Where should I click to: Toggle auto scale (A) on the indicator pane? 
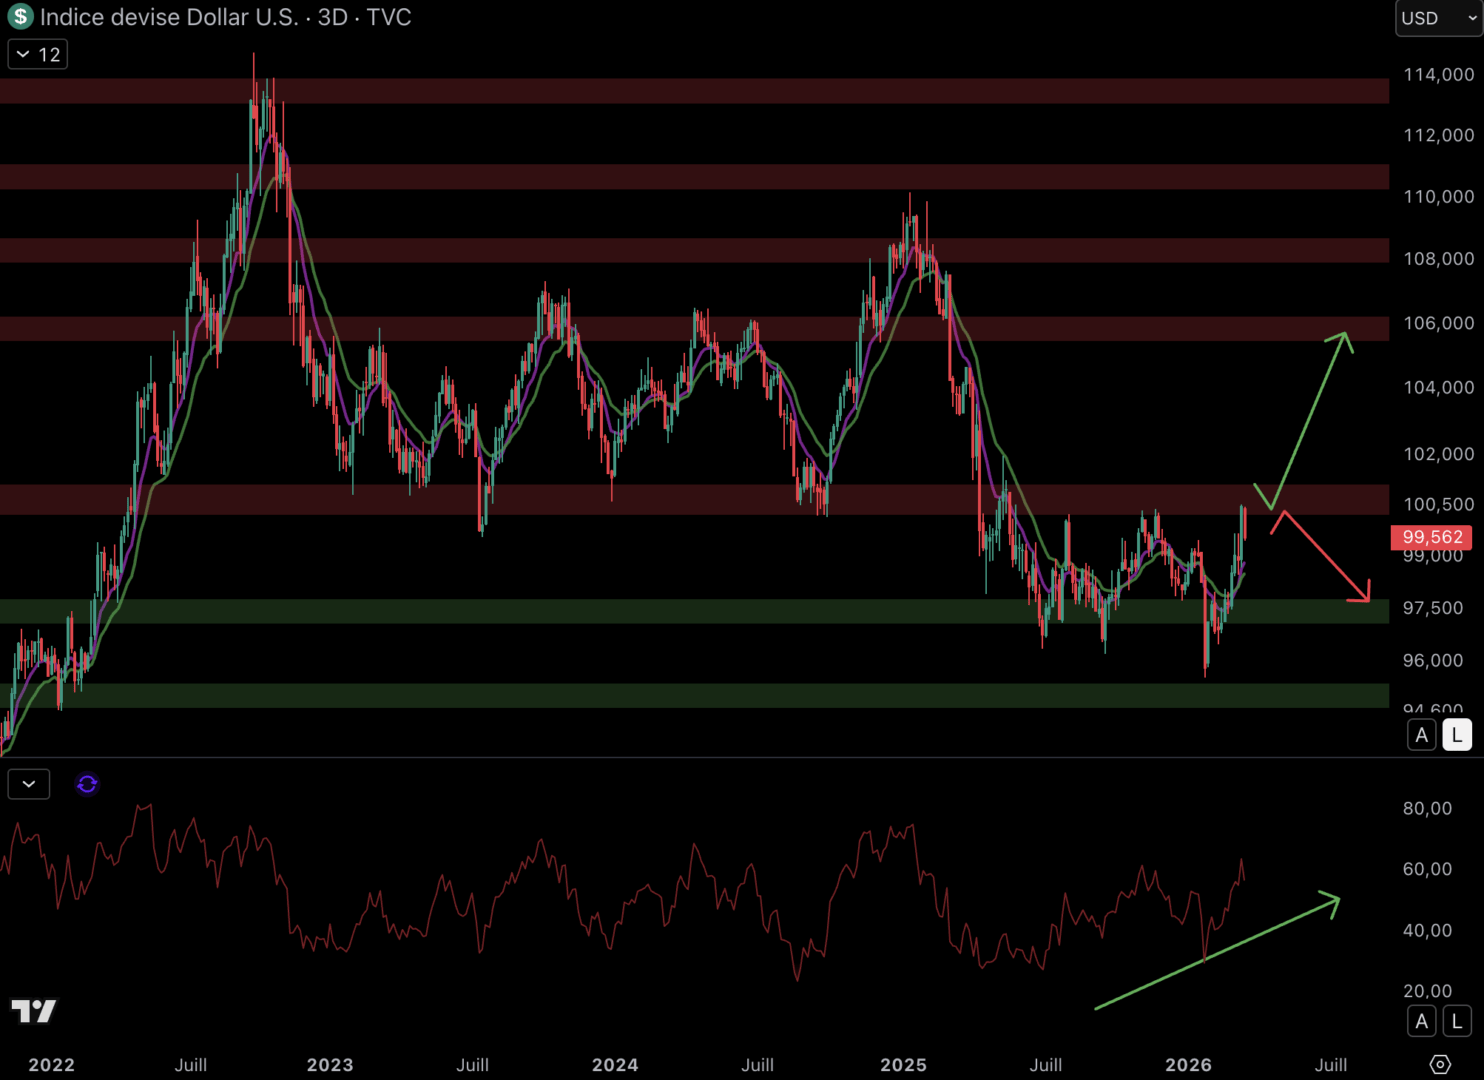pyautogui.click(x=1421, y=1021)
